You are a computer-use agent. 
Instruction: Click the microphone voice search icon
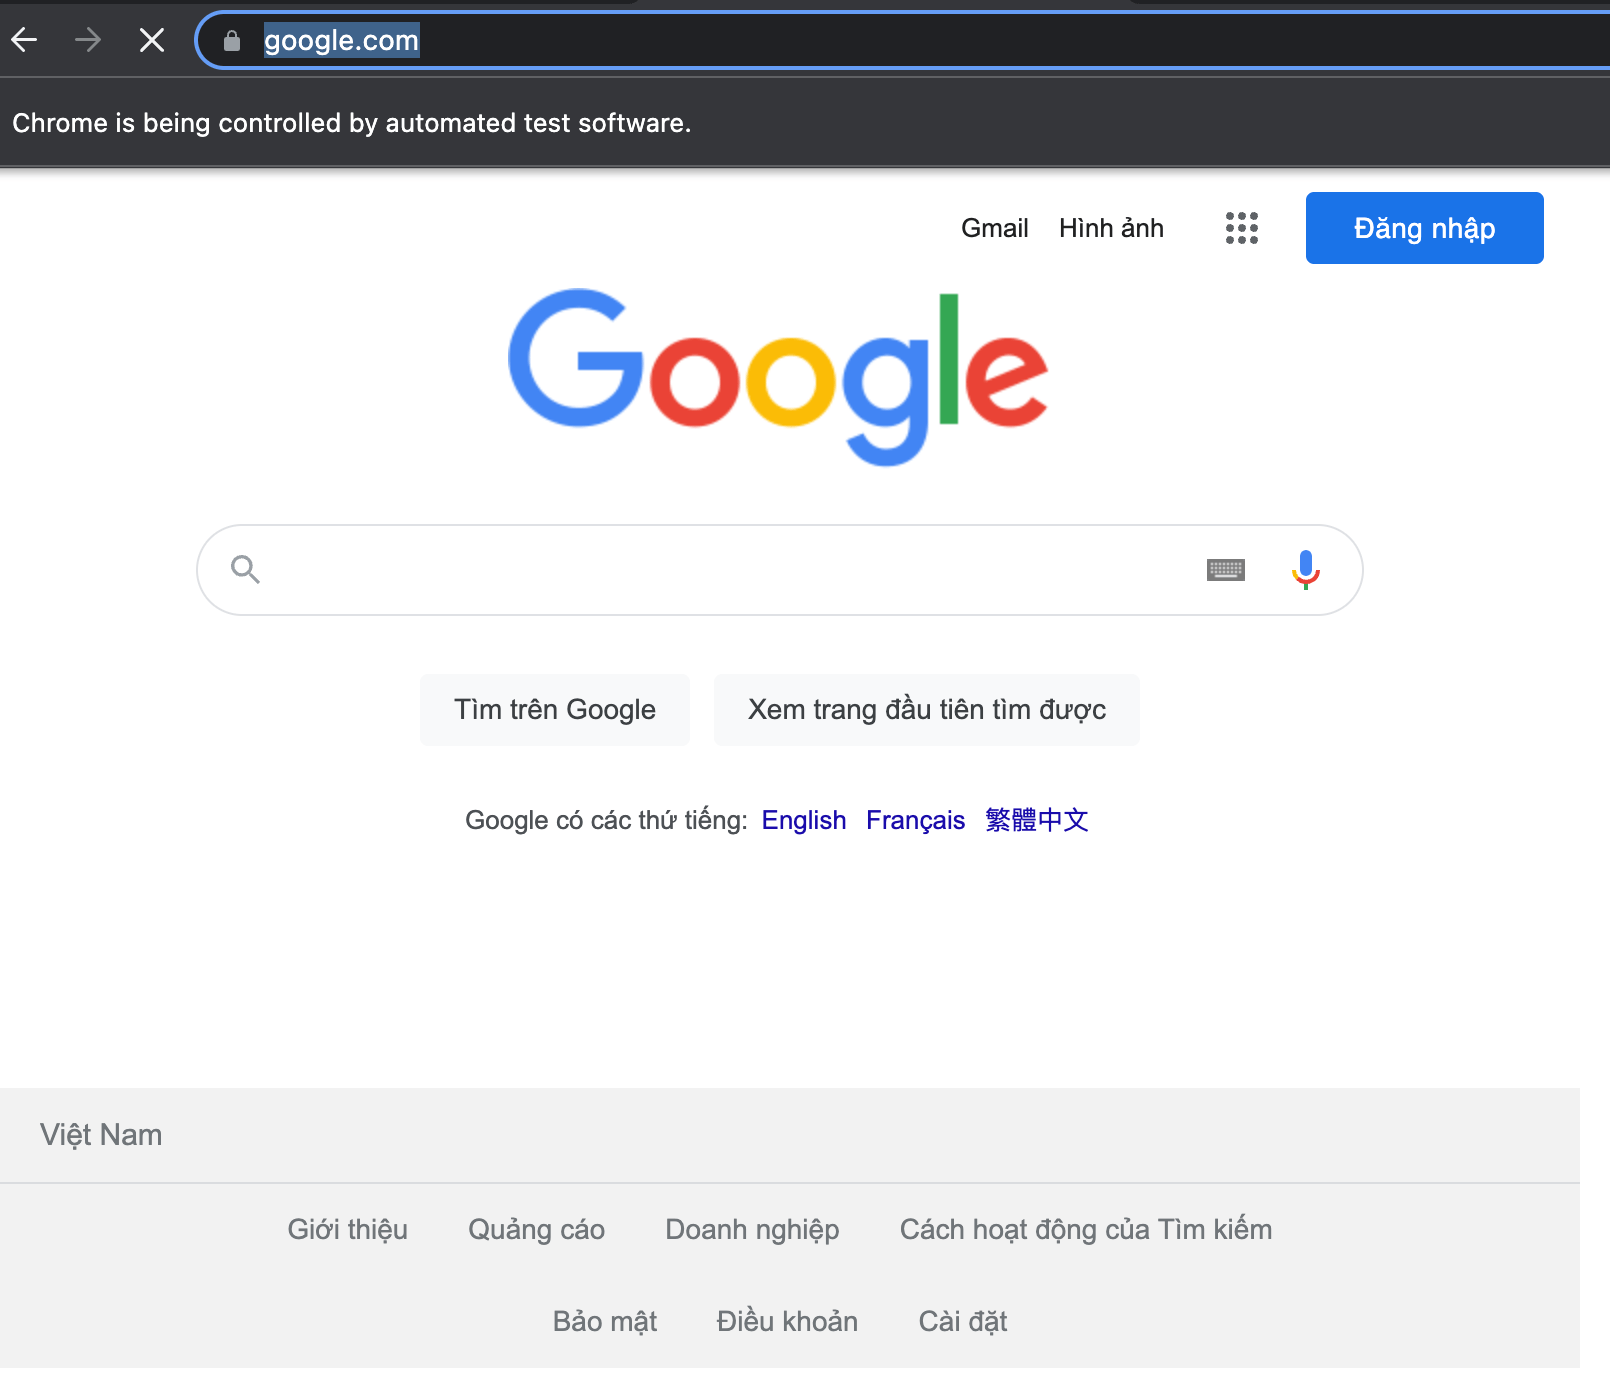pyautogui.click(x=1305, y=569)
